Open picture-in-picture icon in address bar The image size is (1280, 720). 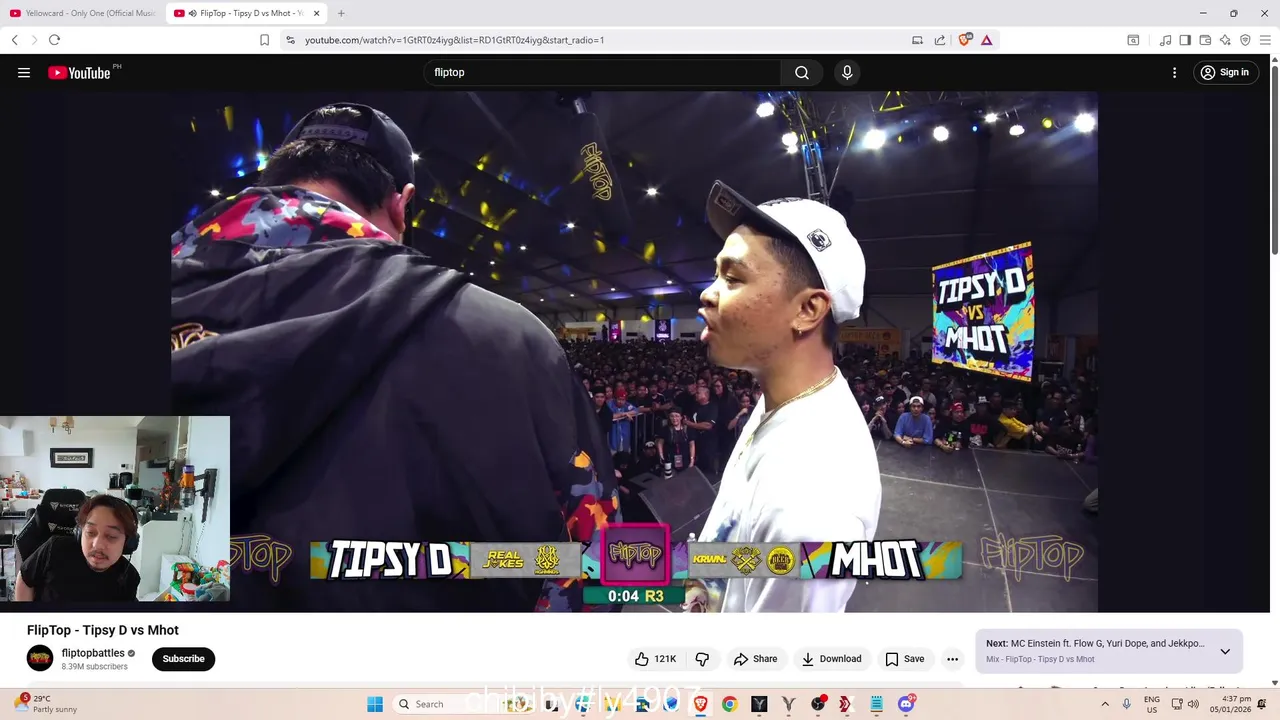(917, 40)
